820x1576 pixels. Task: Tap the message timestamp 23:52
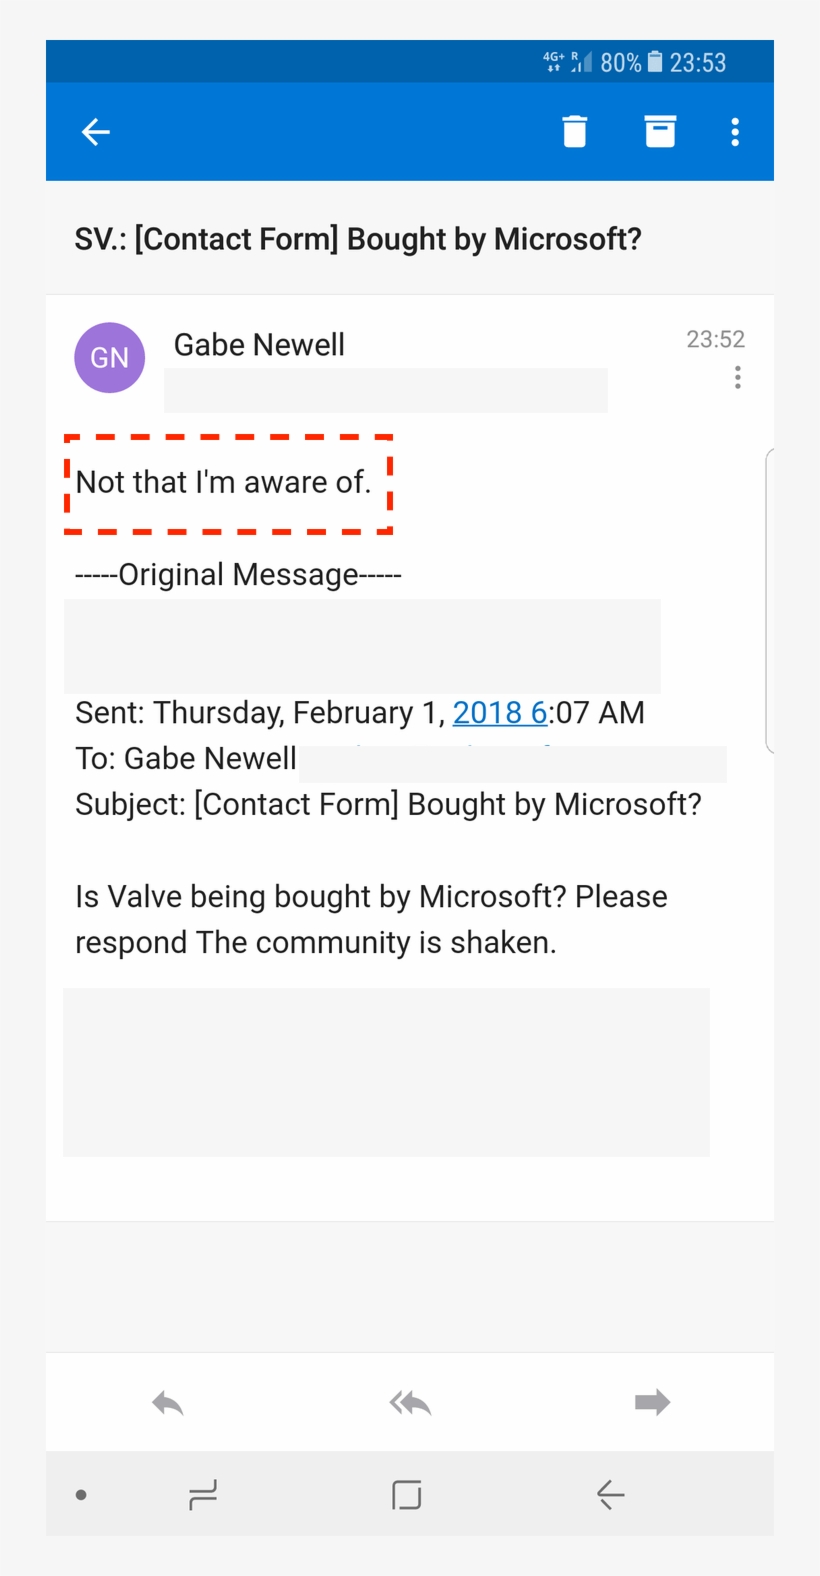(716, 339)
